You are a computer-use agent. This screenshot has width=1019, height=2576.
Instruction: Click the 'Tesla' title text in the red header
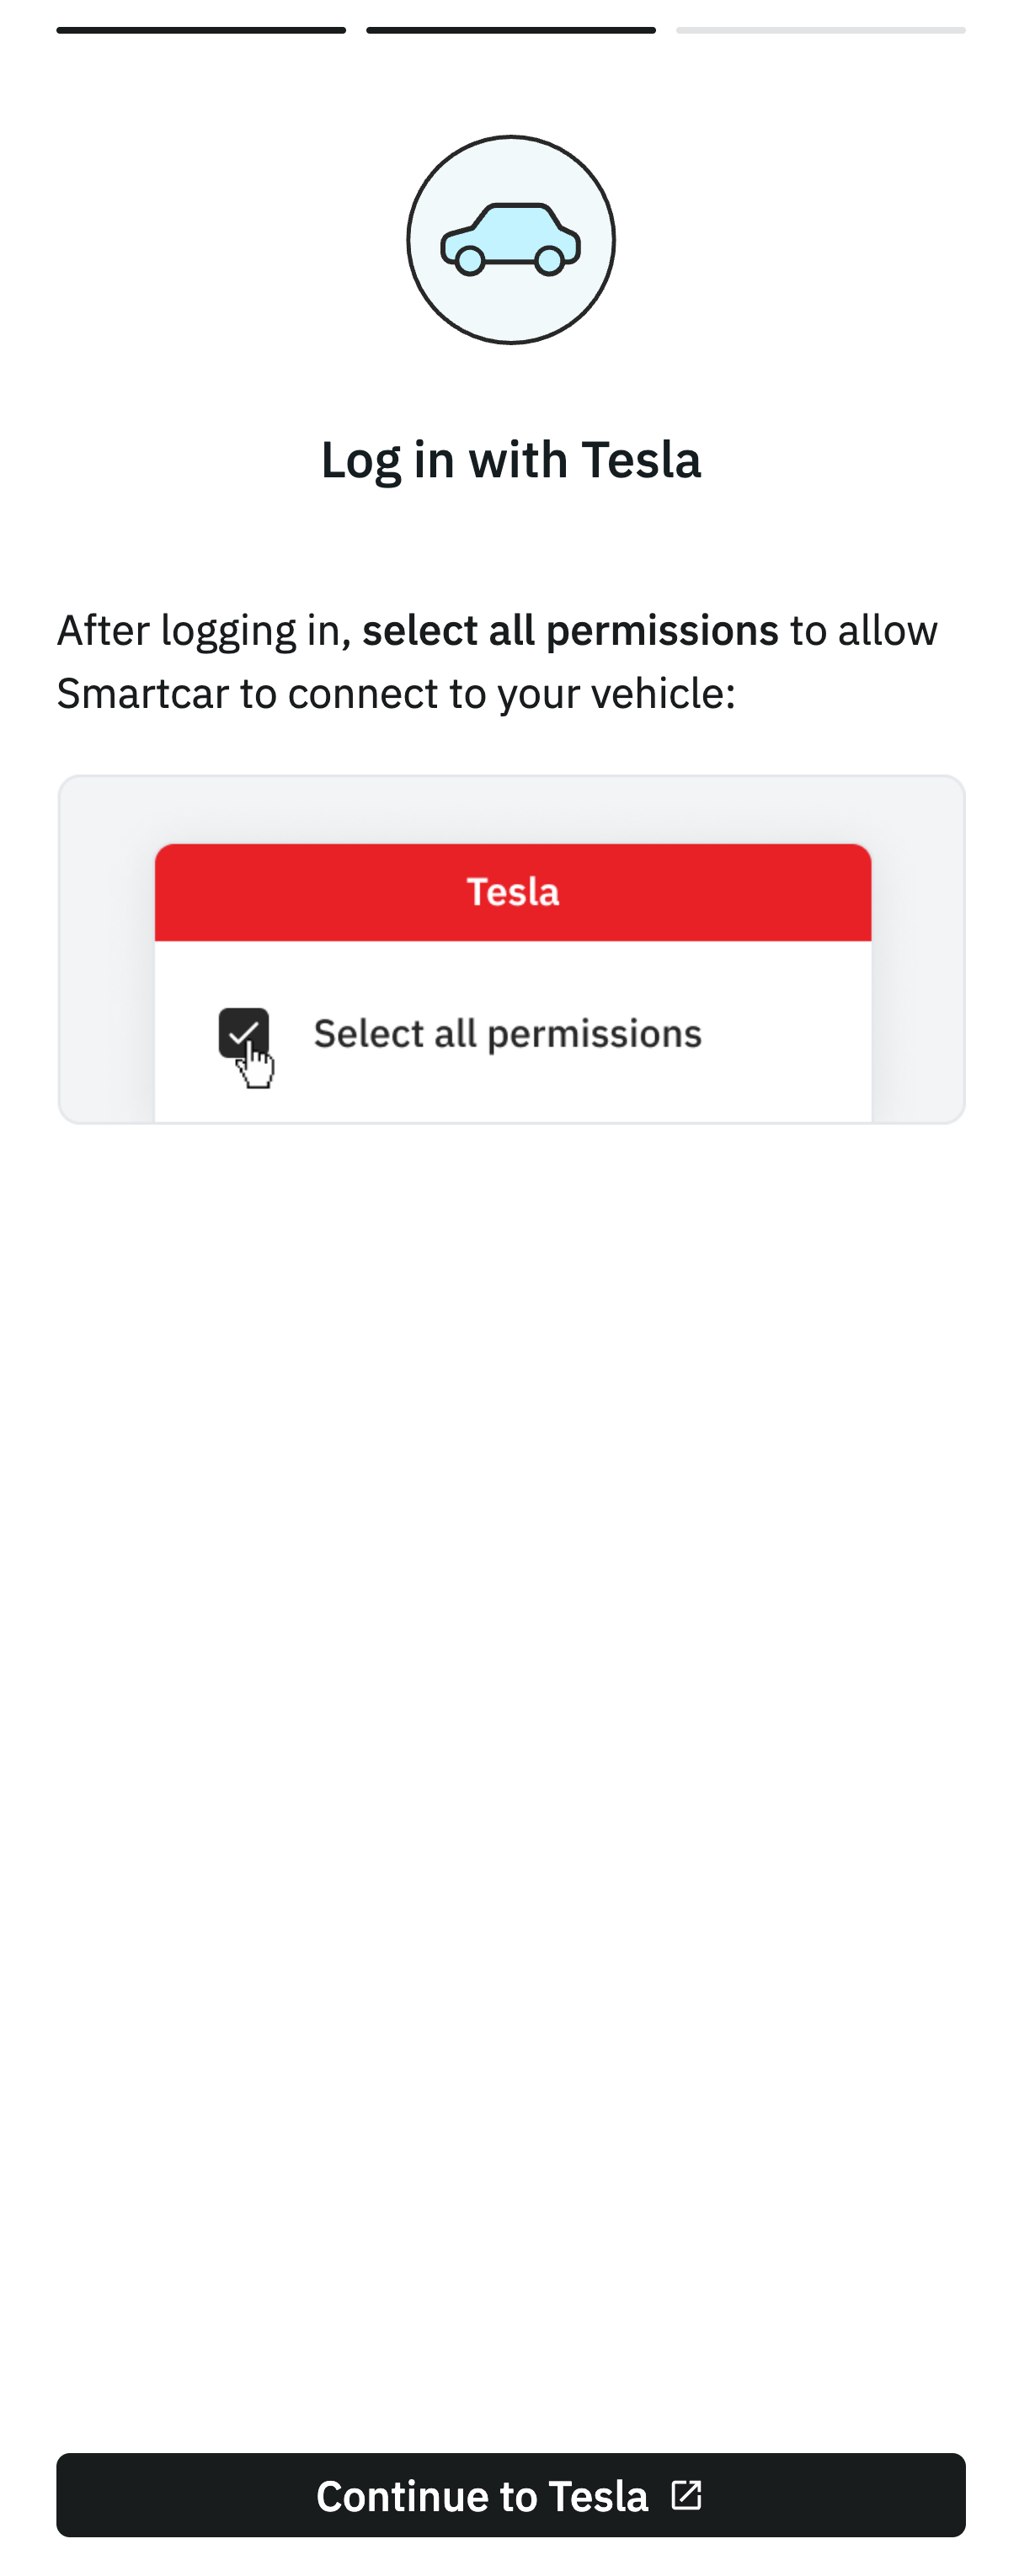coord(512,892)
